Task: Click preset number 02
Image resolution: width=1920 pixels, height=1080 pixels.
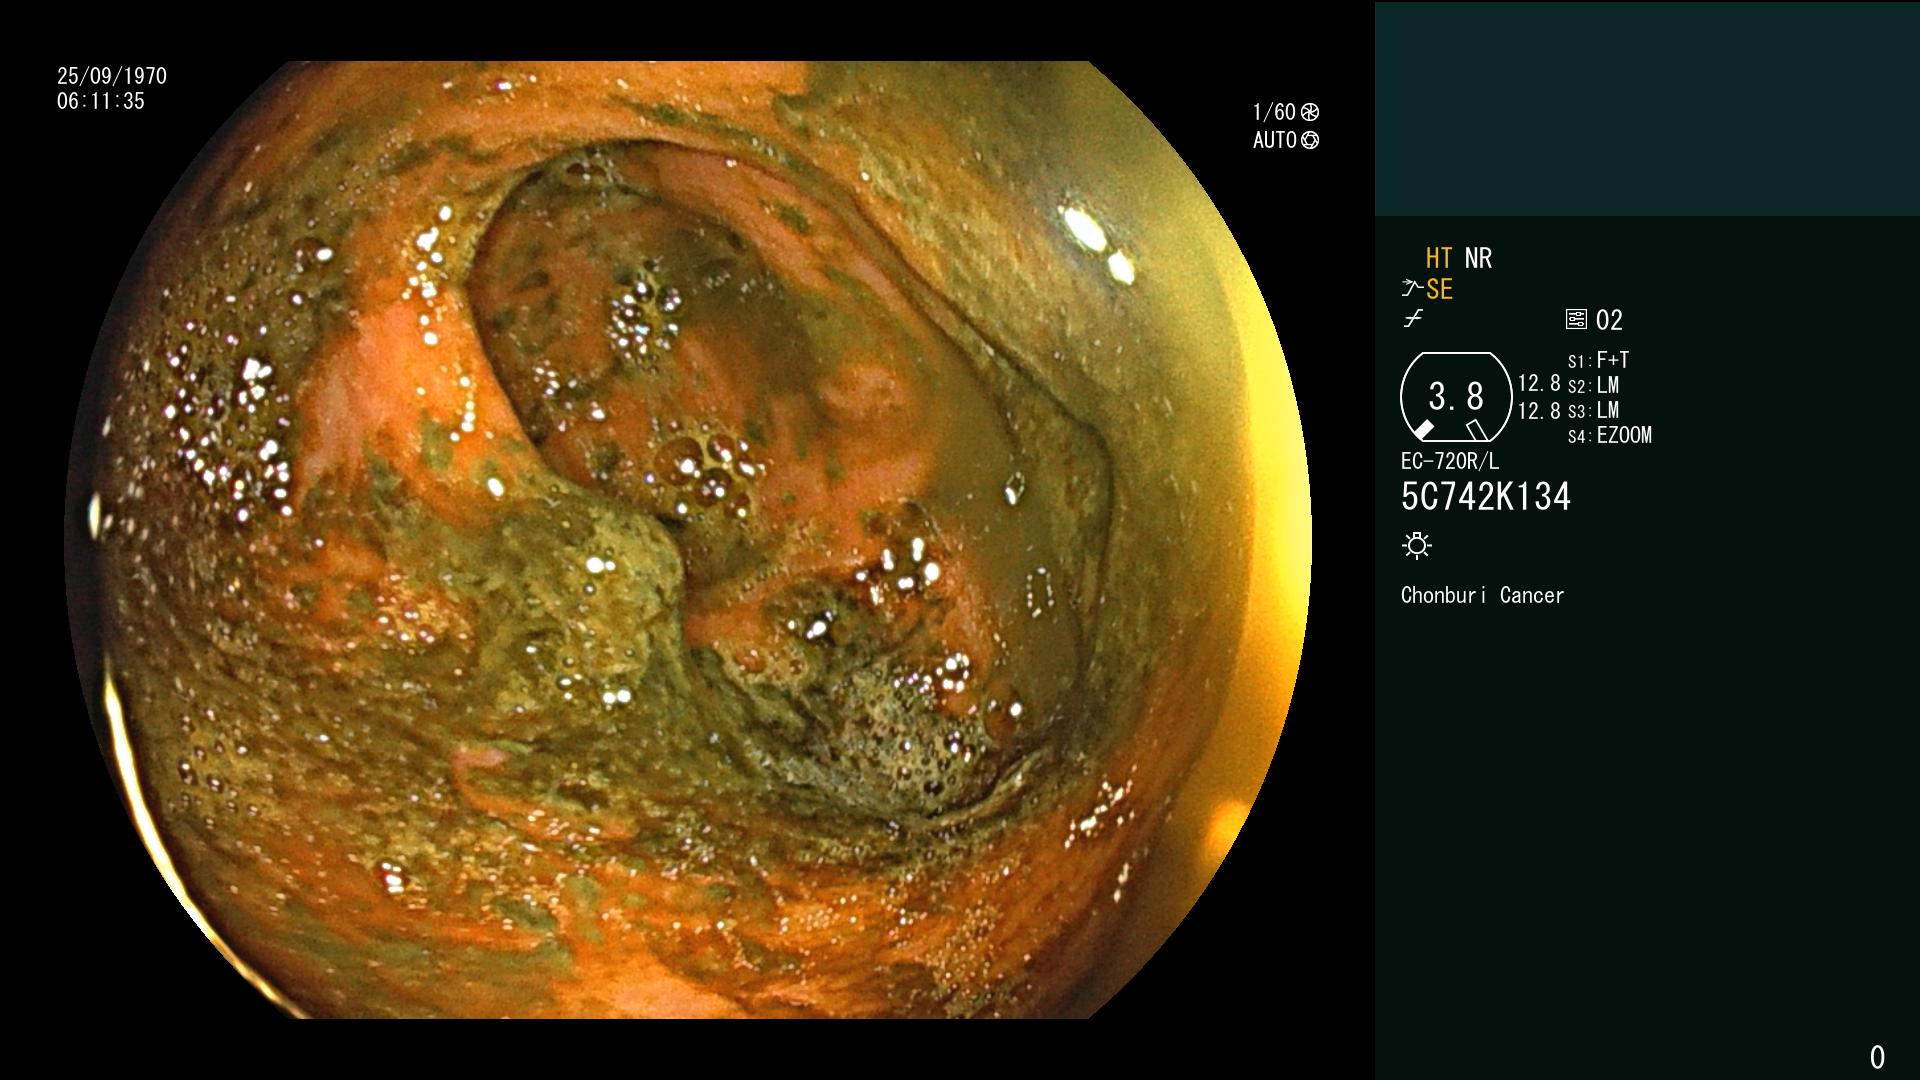Action: pyautogui.click(x=1609, y=320)
